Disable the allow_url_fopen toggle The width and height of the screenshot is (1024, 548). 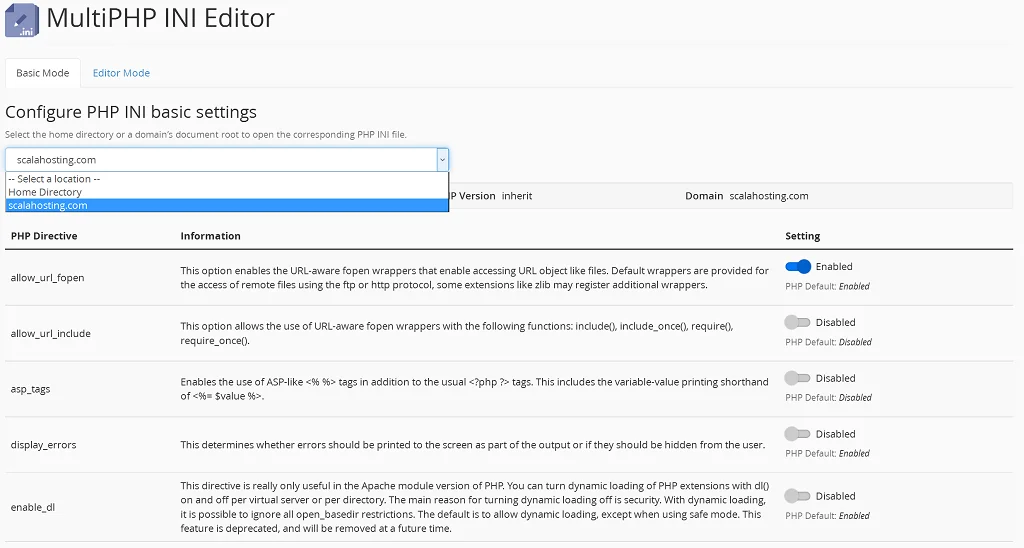pyautogui.click(x=798, y=267)
